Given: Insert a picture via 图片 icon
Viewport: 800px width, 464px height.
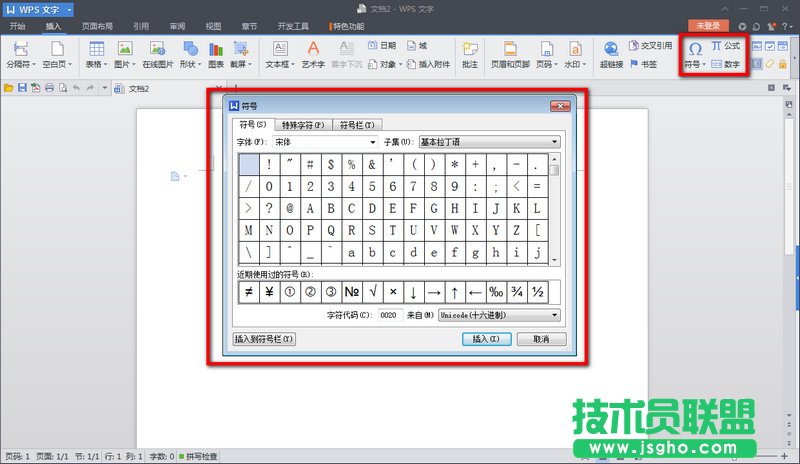Looking at the screenshot, I should click(124, 49).
